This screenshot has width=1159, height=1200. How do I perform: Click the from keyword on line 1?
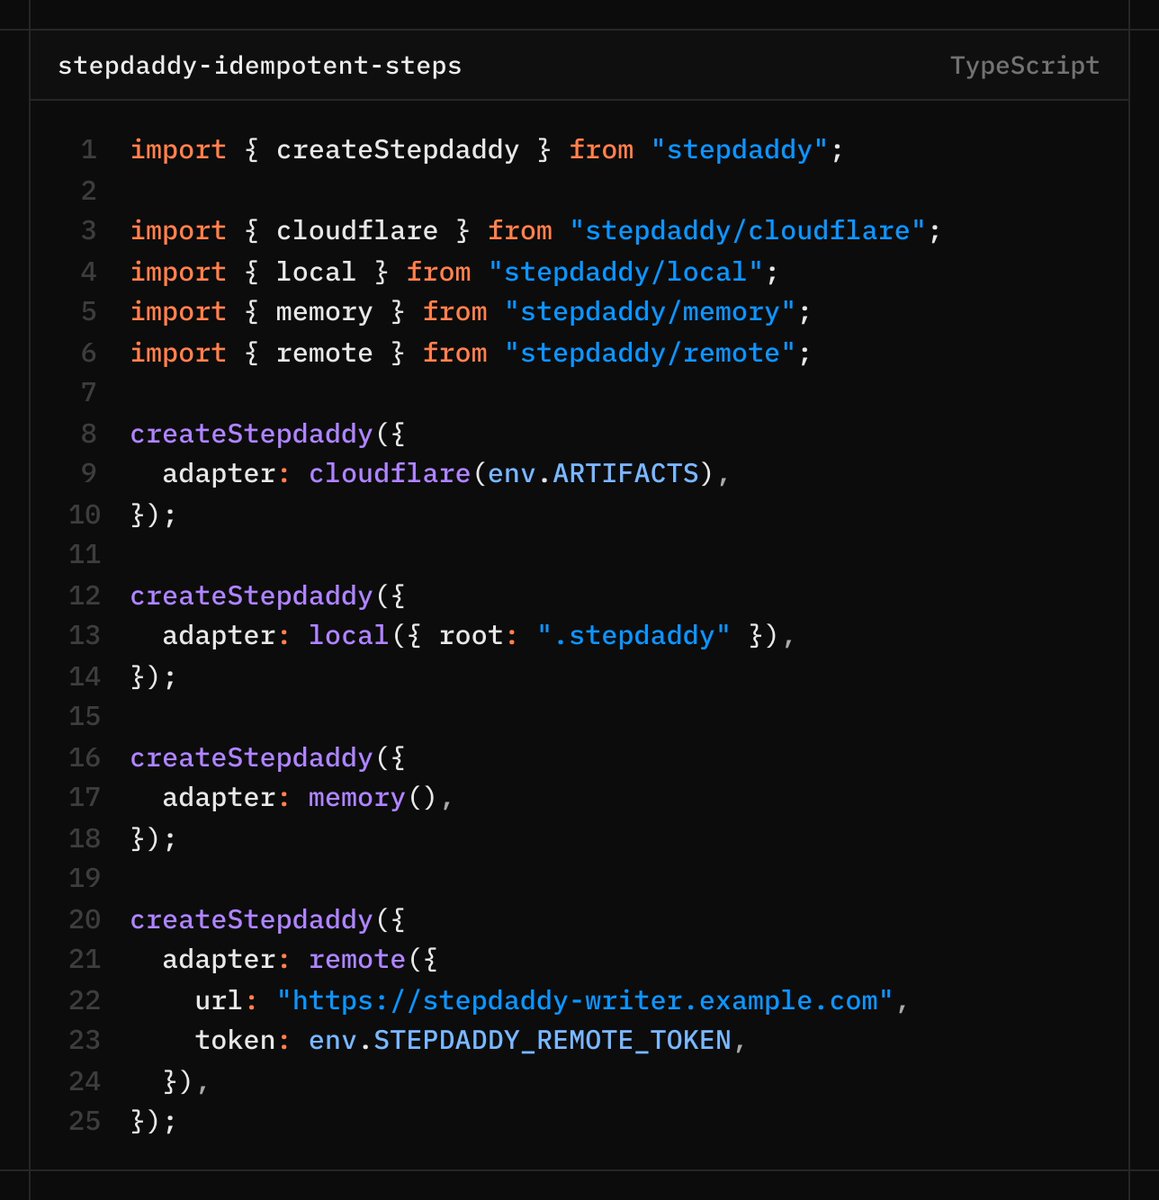coord(601,150)
